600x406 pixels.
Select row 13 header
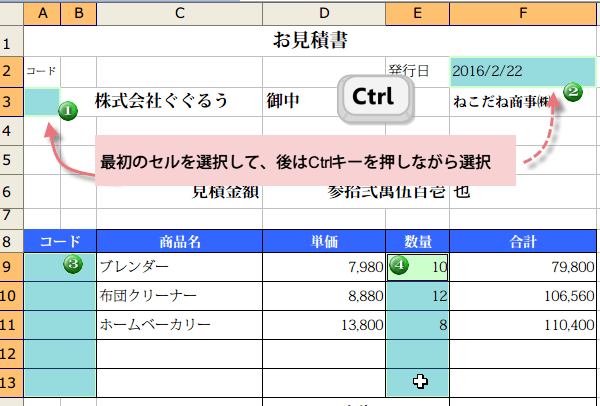(11, 383)
